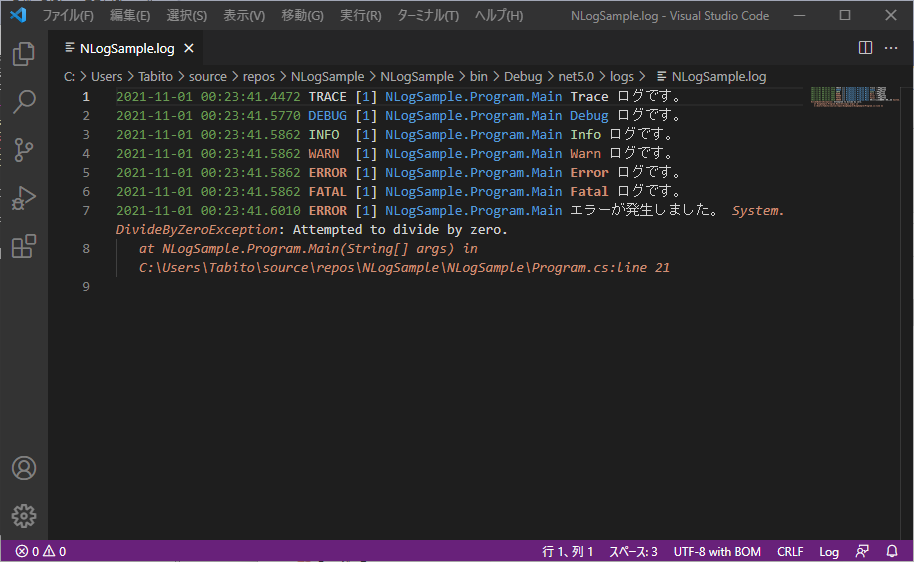Open the errors and warnings status indicator
The height and width of the screenshot is (562, 914).
point(41,551)
